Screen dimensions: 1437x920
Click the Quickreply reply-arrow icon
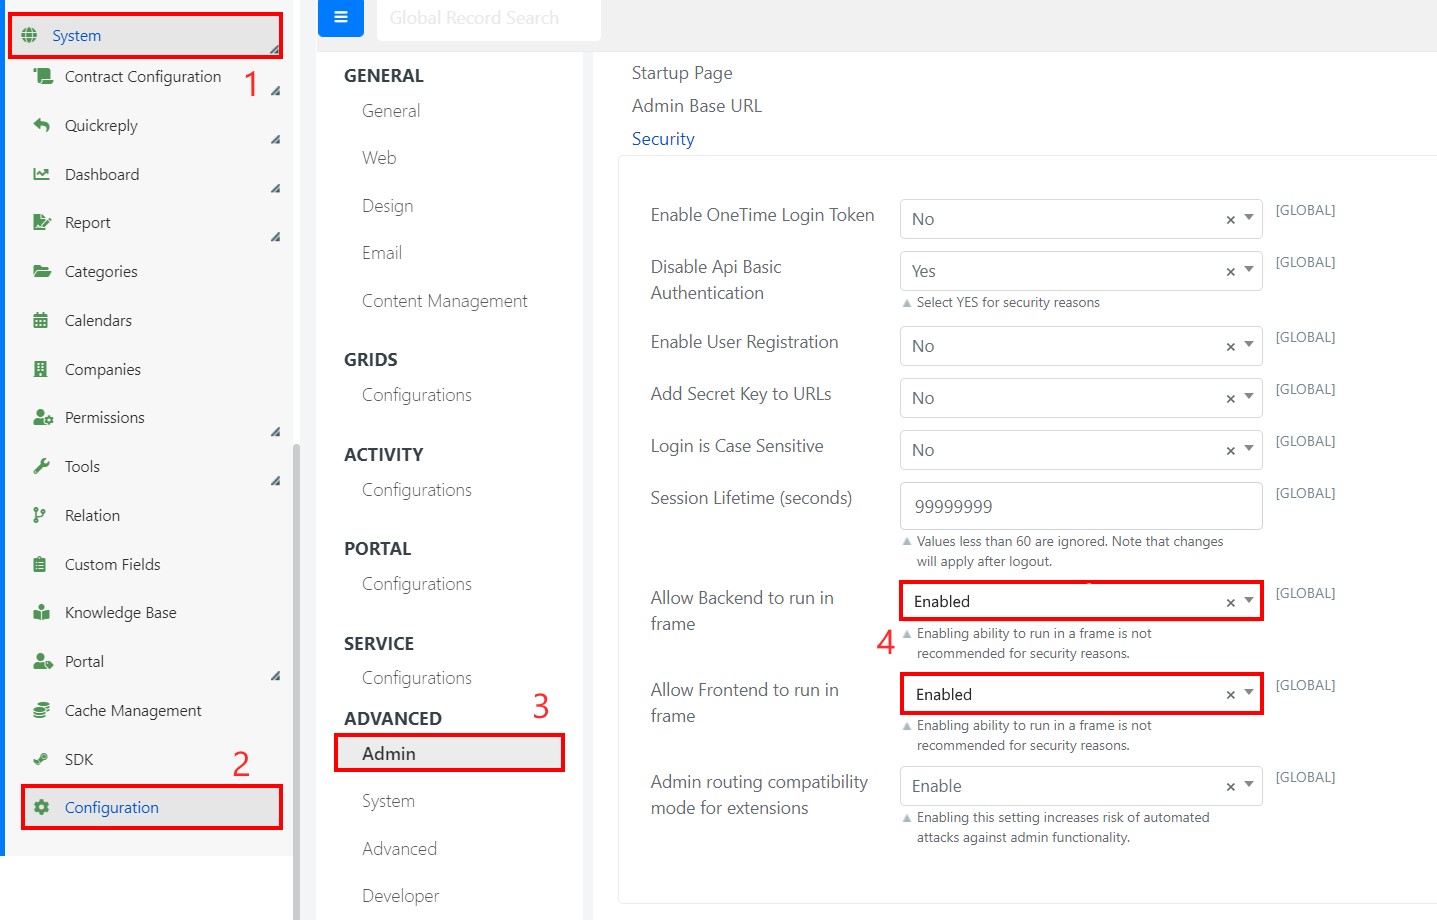click(x=41, y=125)
